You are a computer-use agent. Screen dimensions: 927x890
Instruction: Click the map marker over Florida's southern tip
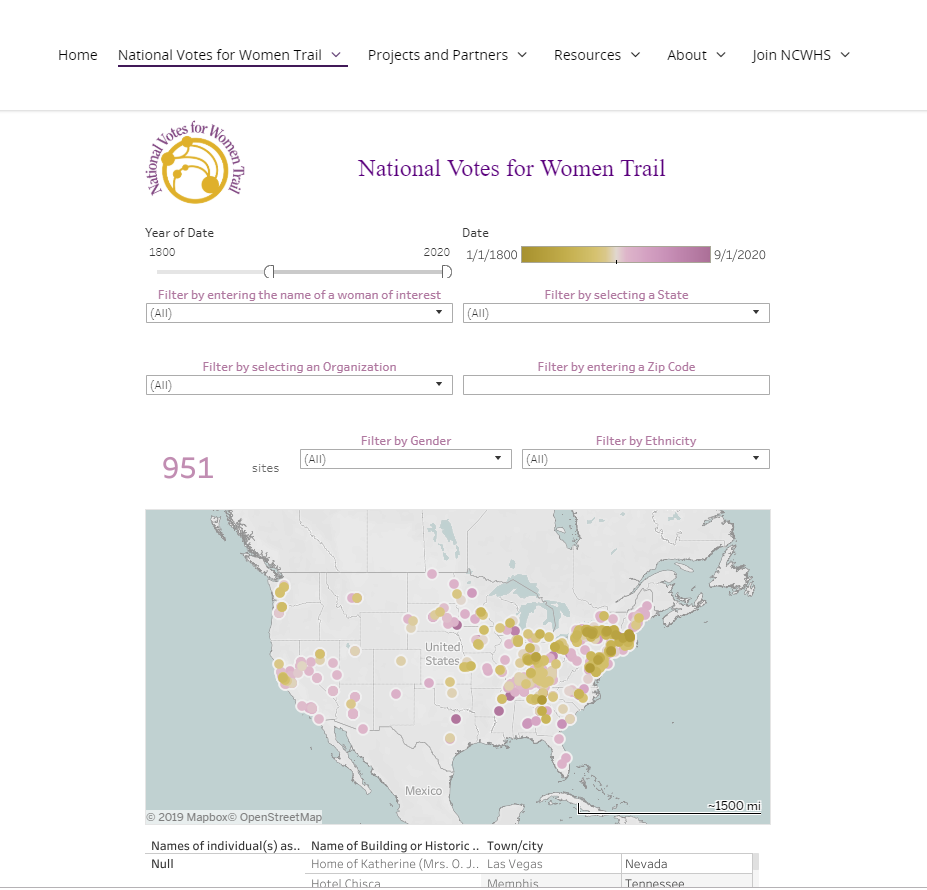(562, 764)
